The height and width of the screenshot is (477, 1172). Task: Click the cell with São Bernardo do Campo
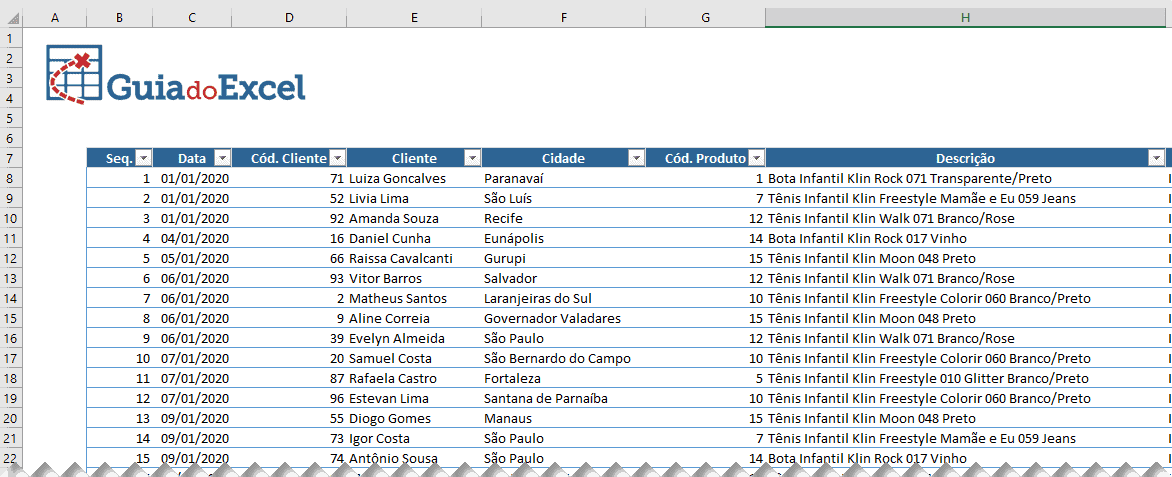(x=556, y=358)
